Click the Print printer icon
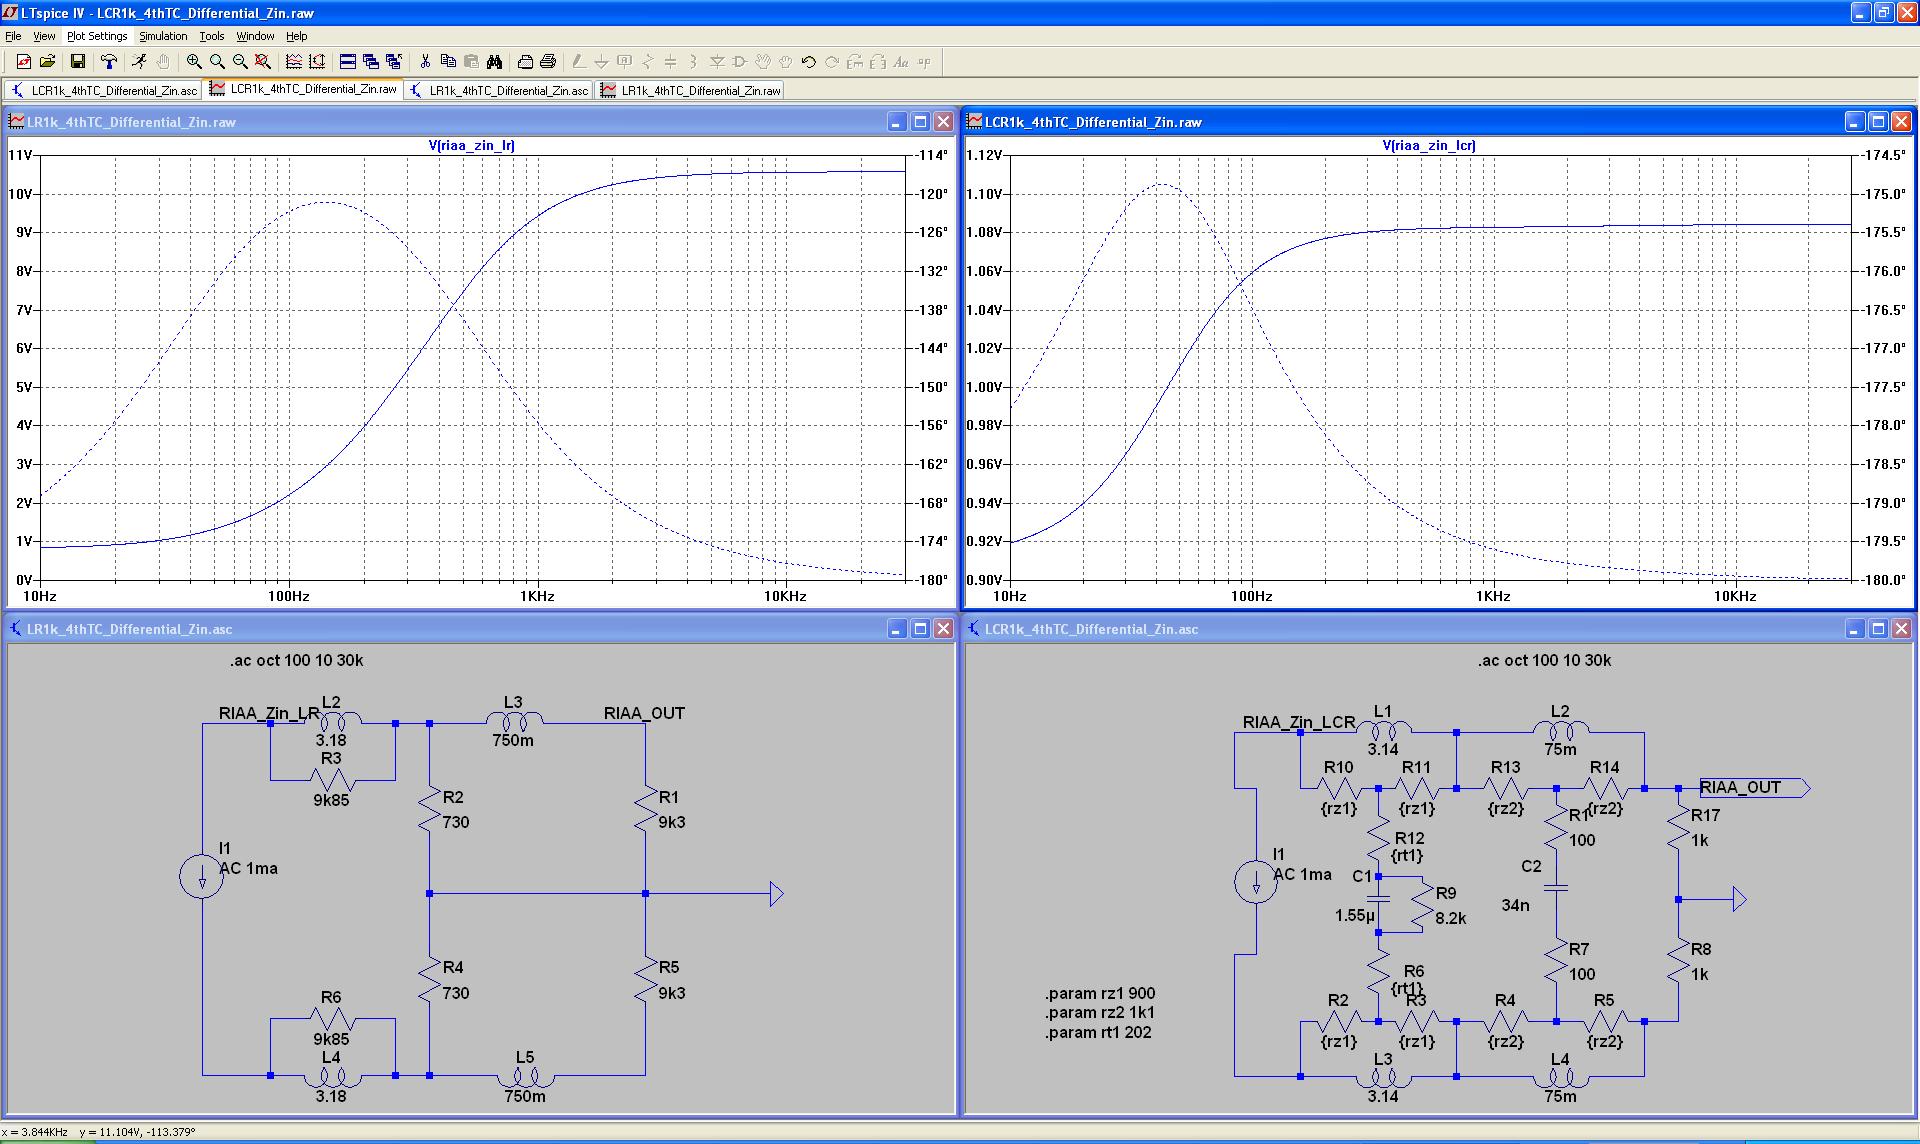 click(x=548, y=62)
